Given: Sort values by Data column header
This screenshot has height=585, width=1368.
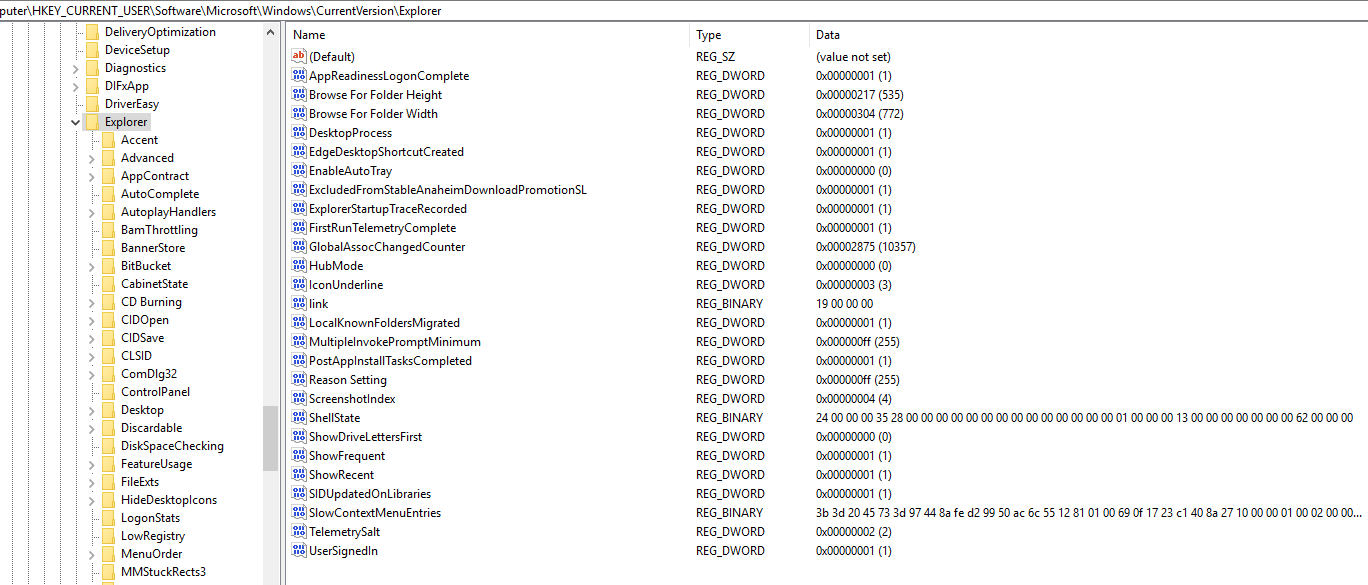Looking at the screenshot, I should (1089, 35).
